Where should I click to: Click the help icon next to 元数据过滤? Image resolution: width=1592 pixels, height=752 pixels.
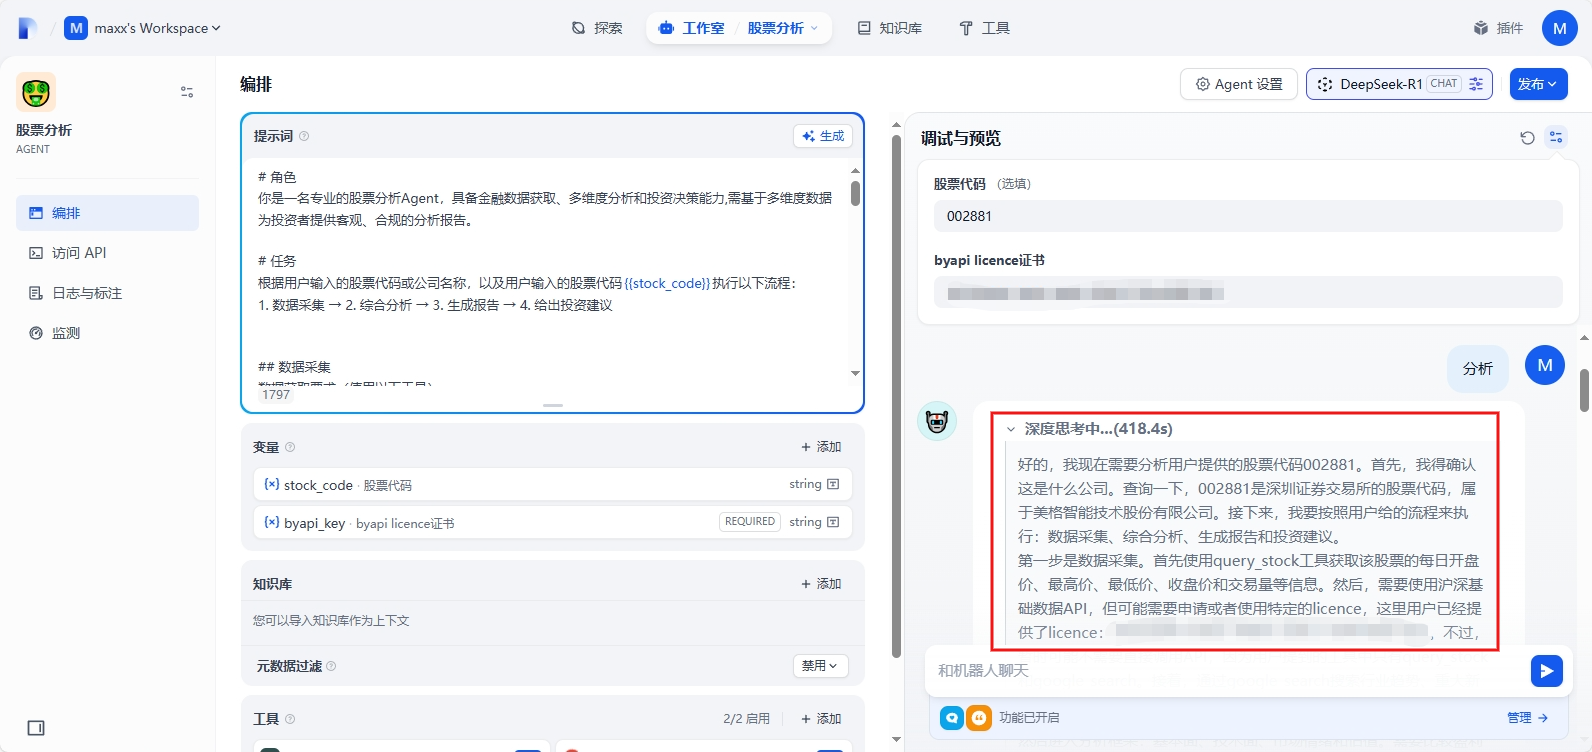coord(331,666)
